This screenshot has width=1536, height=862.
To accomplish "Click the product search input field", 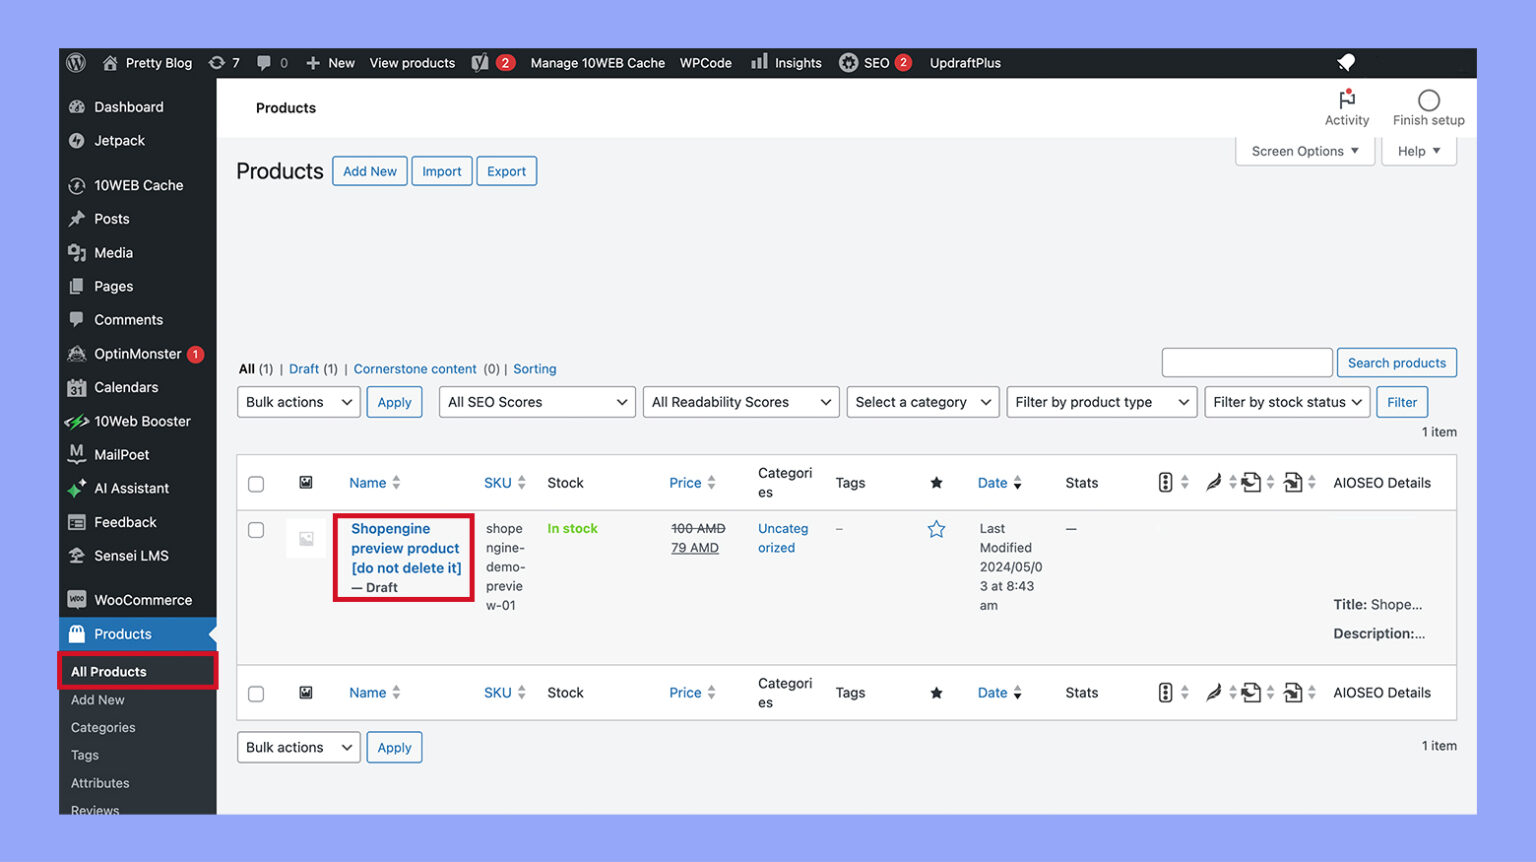I will tap(1246, 362).
